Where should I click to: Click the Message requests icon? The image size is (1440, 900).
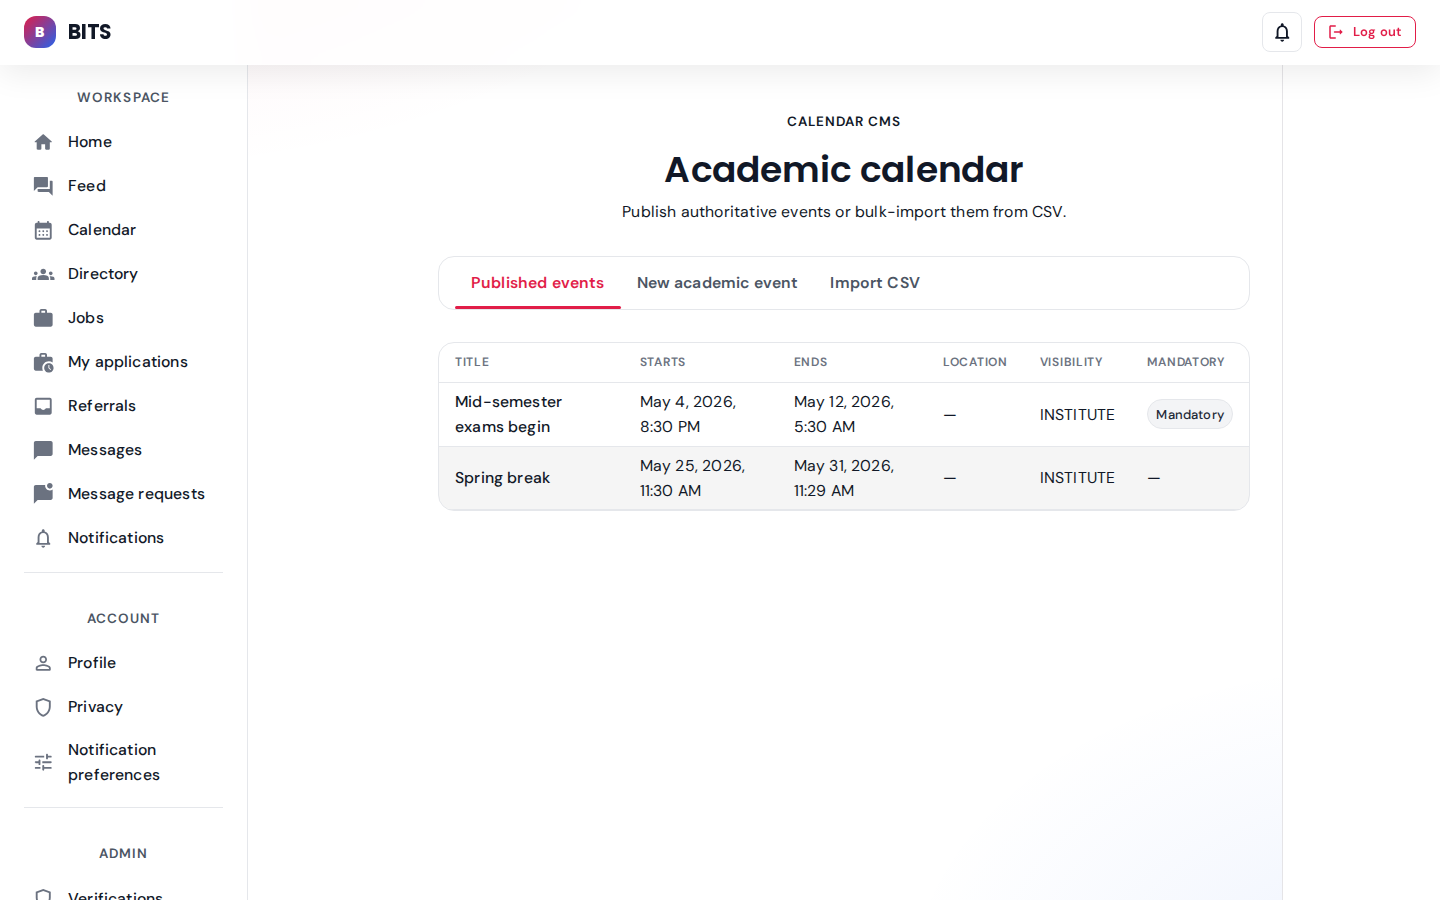coord(43,494)
